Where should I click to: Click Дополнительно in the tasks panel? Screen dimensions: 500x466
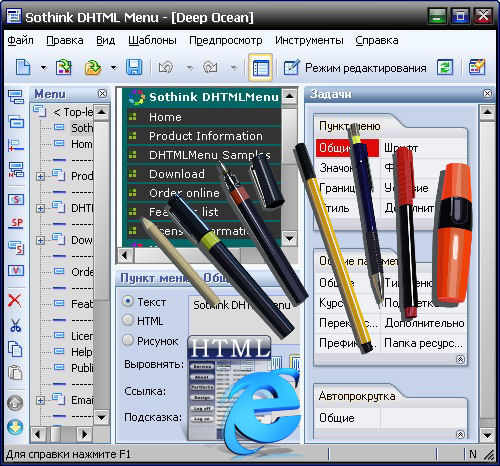(x=424, y=323)
